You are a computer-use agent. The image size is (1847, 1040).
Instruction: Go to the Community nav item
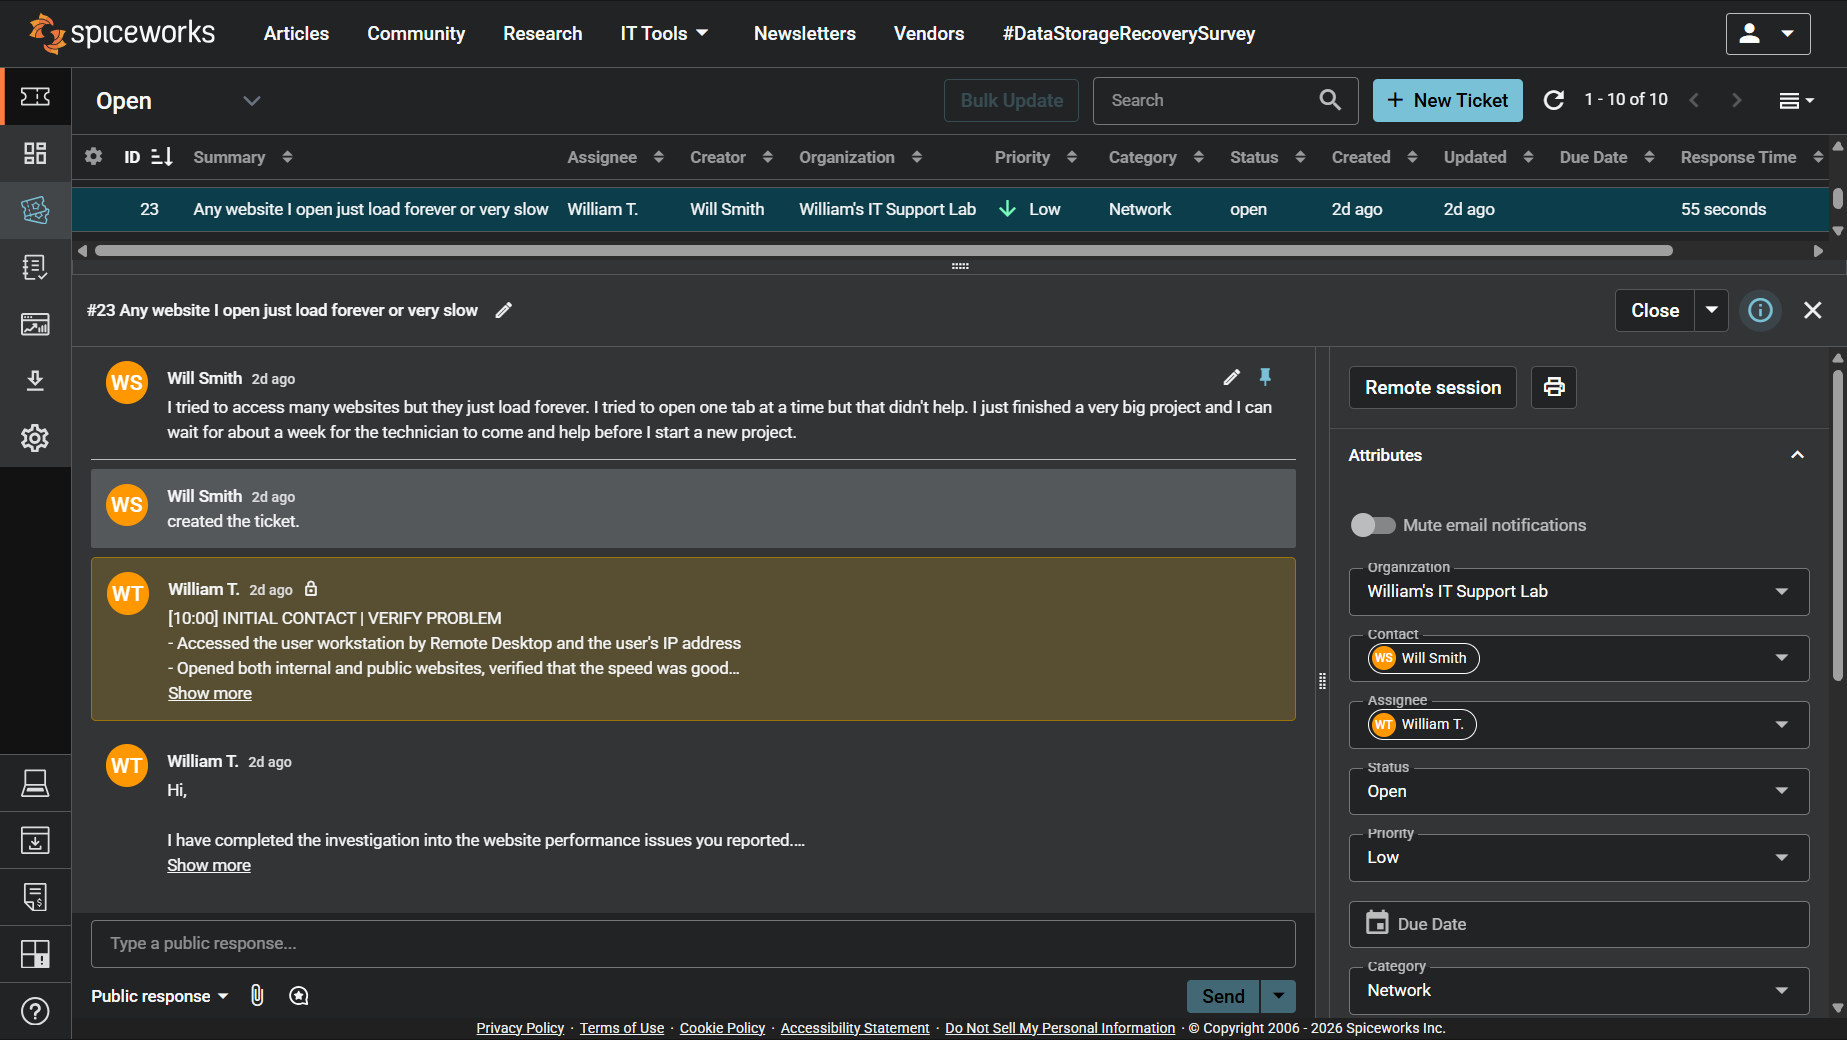[x=416, y=33]
